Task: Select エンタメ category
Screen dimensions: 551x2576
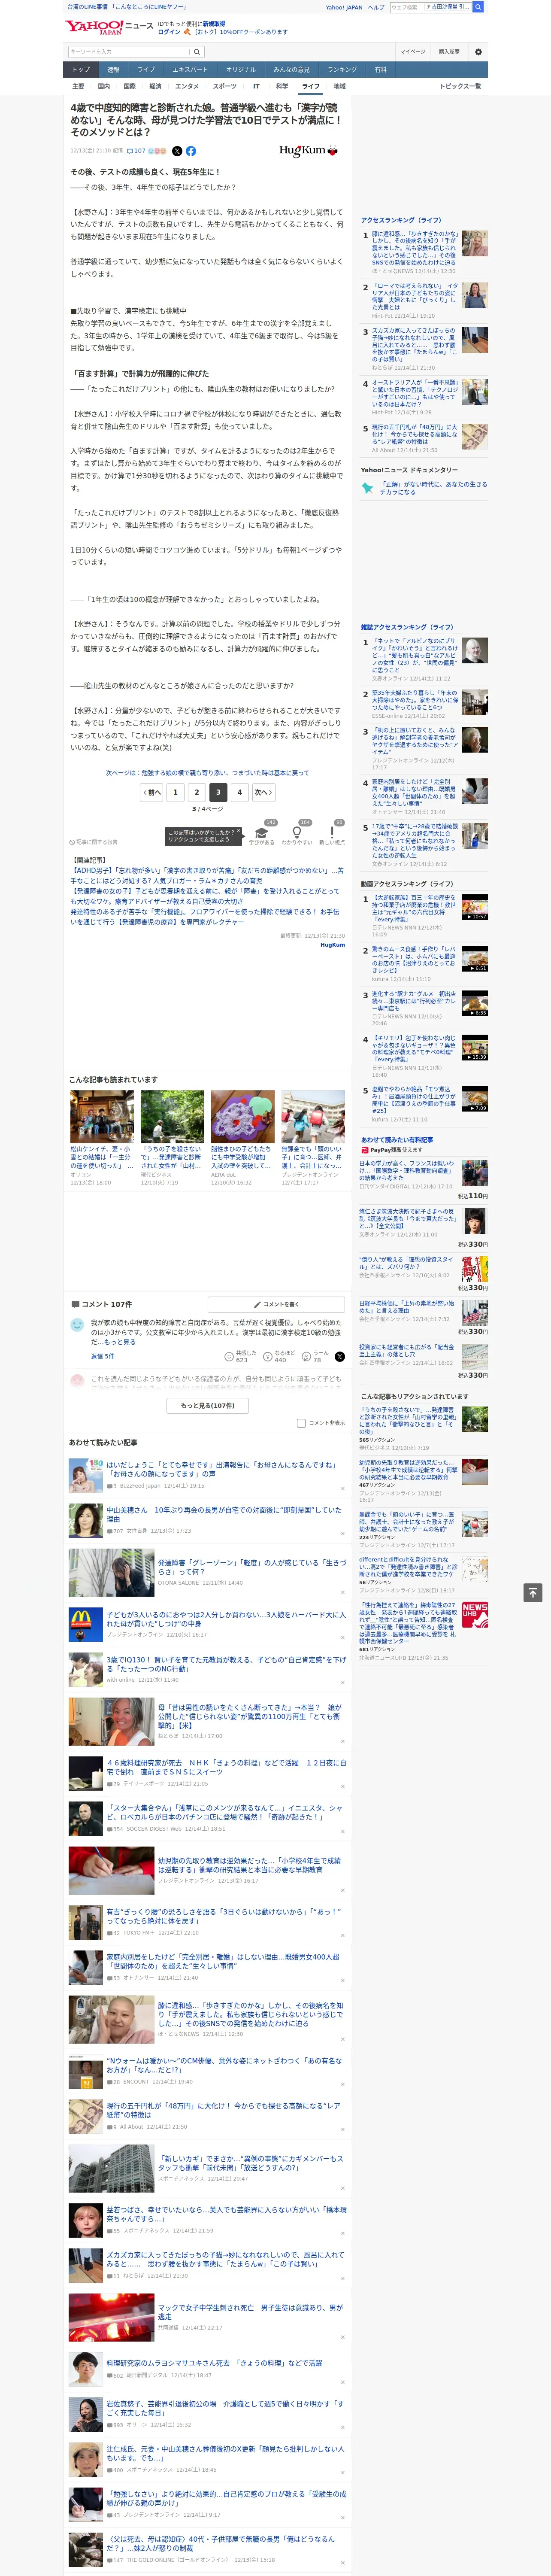Action: (187, 86)
